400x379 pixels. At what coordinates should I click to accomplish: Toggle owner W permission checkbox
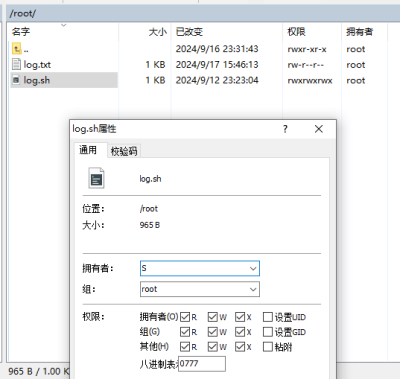(x=213, y=317)
